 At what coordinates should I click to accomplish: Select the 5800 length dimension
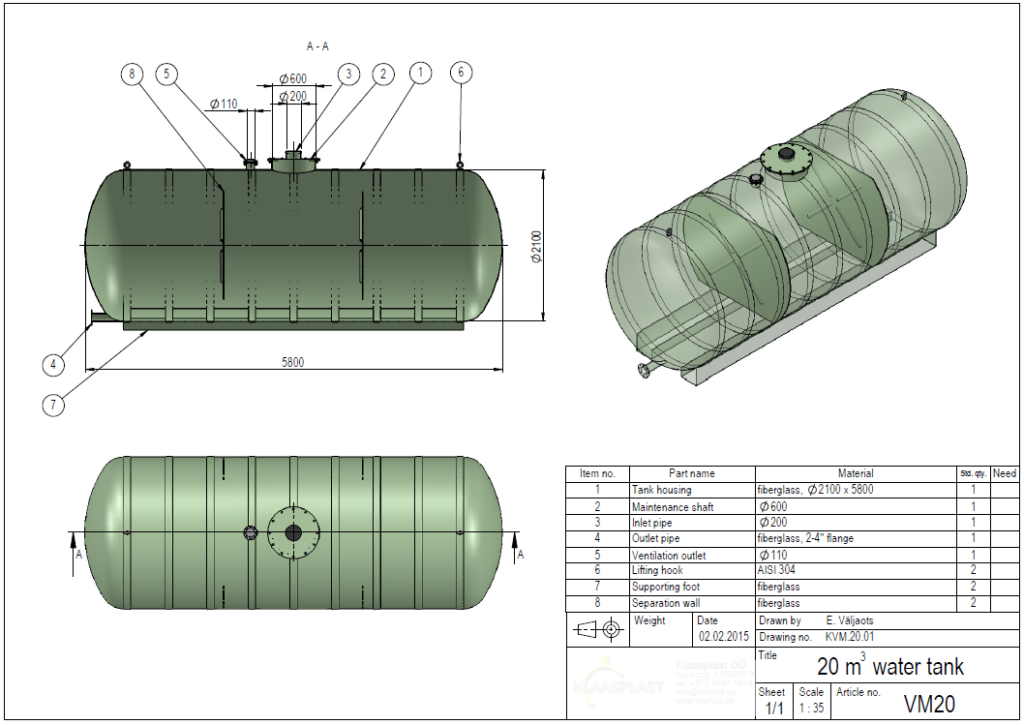pos(292,361)
